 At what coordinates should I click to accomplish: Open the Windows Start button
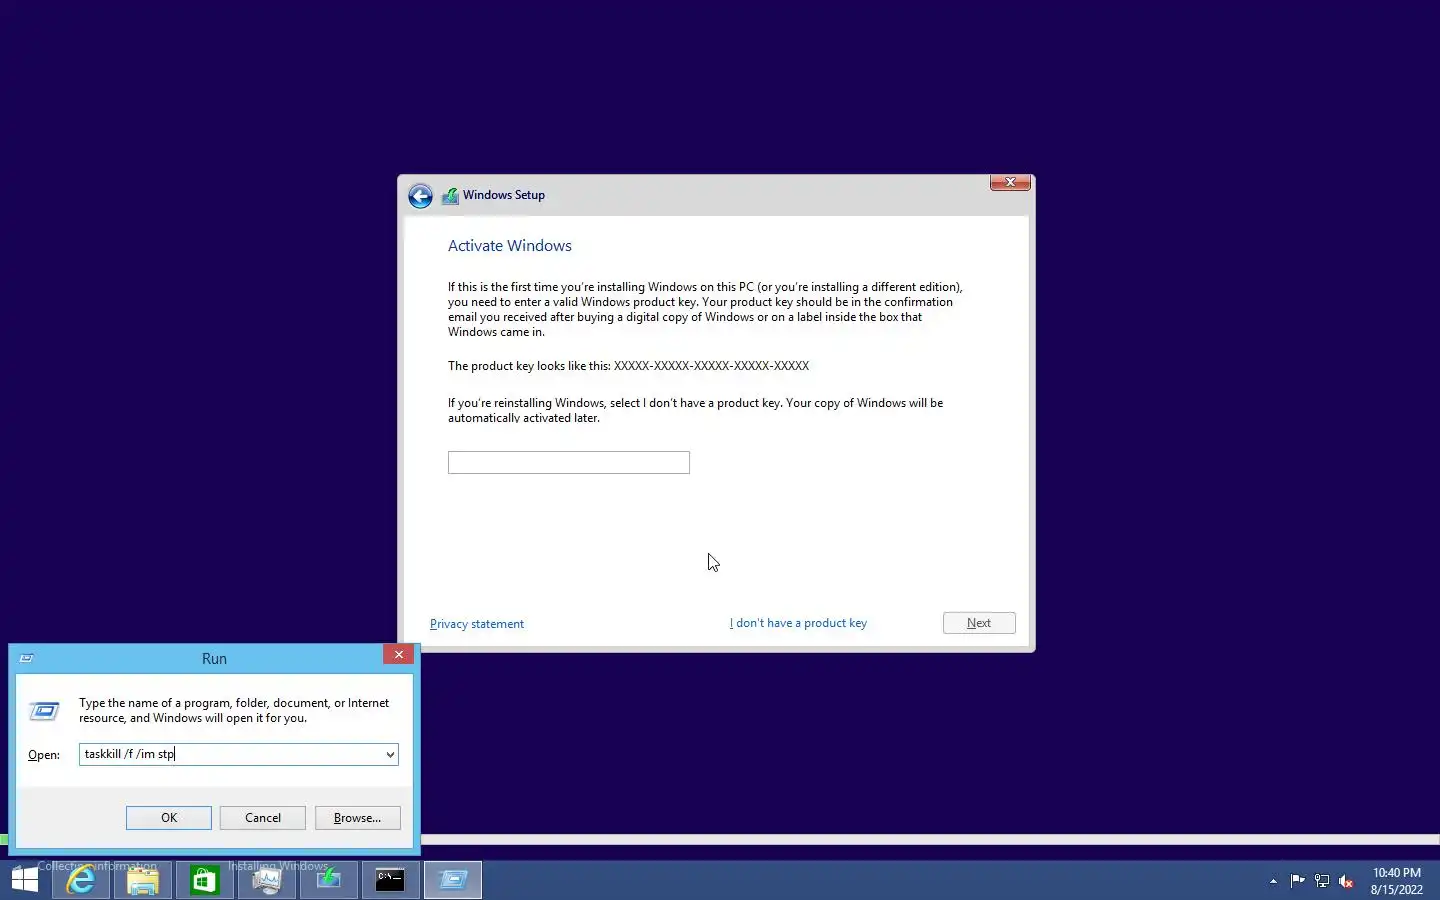point(25,880)
